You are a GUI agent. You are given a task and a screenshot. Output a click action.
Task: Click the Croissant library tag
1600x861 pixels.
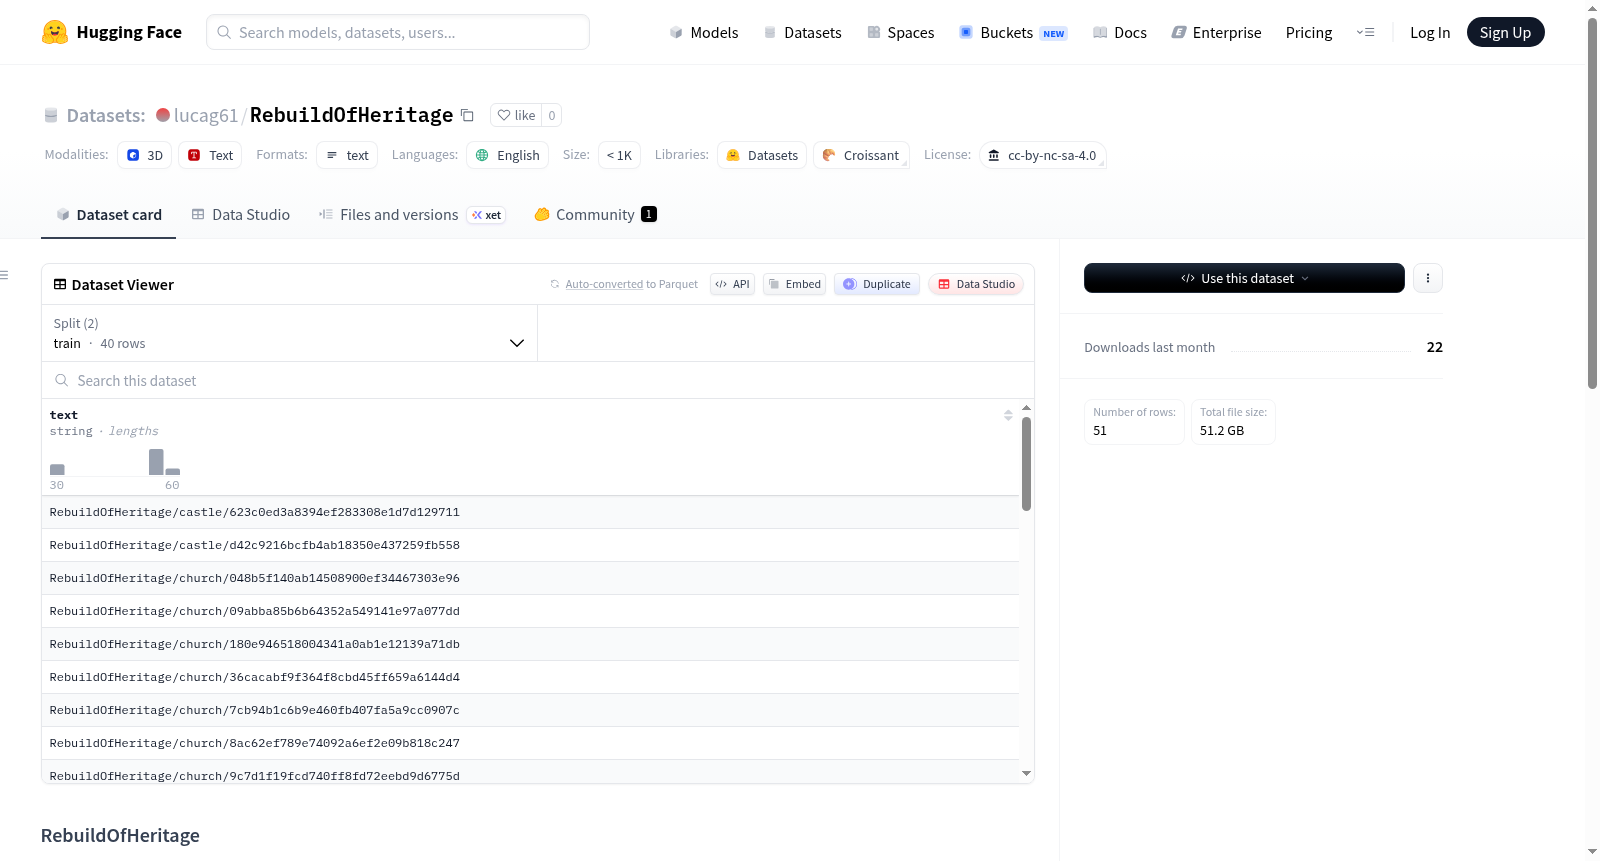point(862,155)
